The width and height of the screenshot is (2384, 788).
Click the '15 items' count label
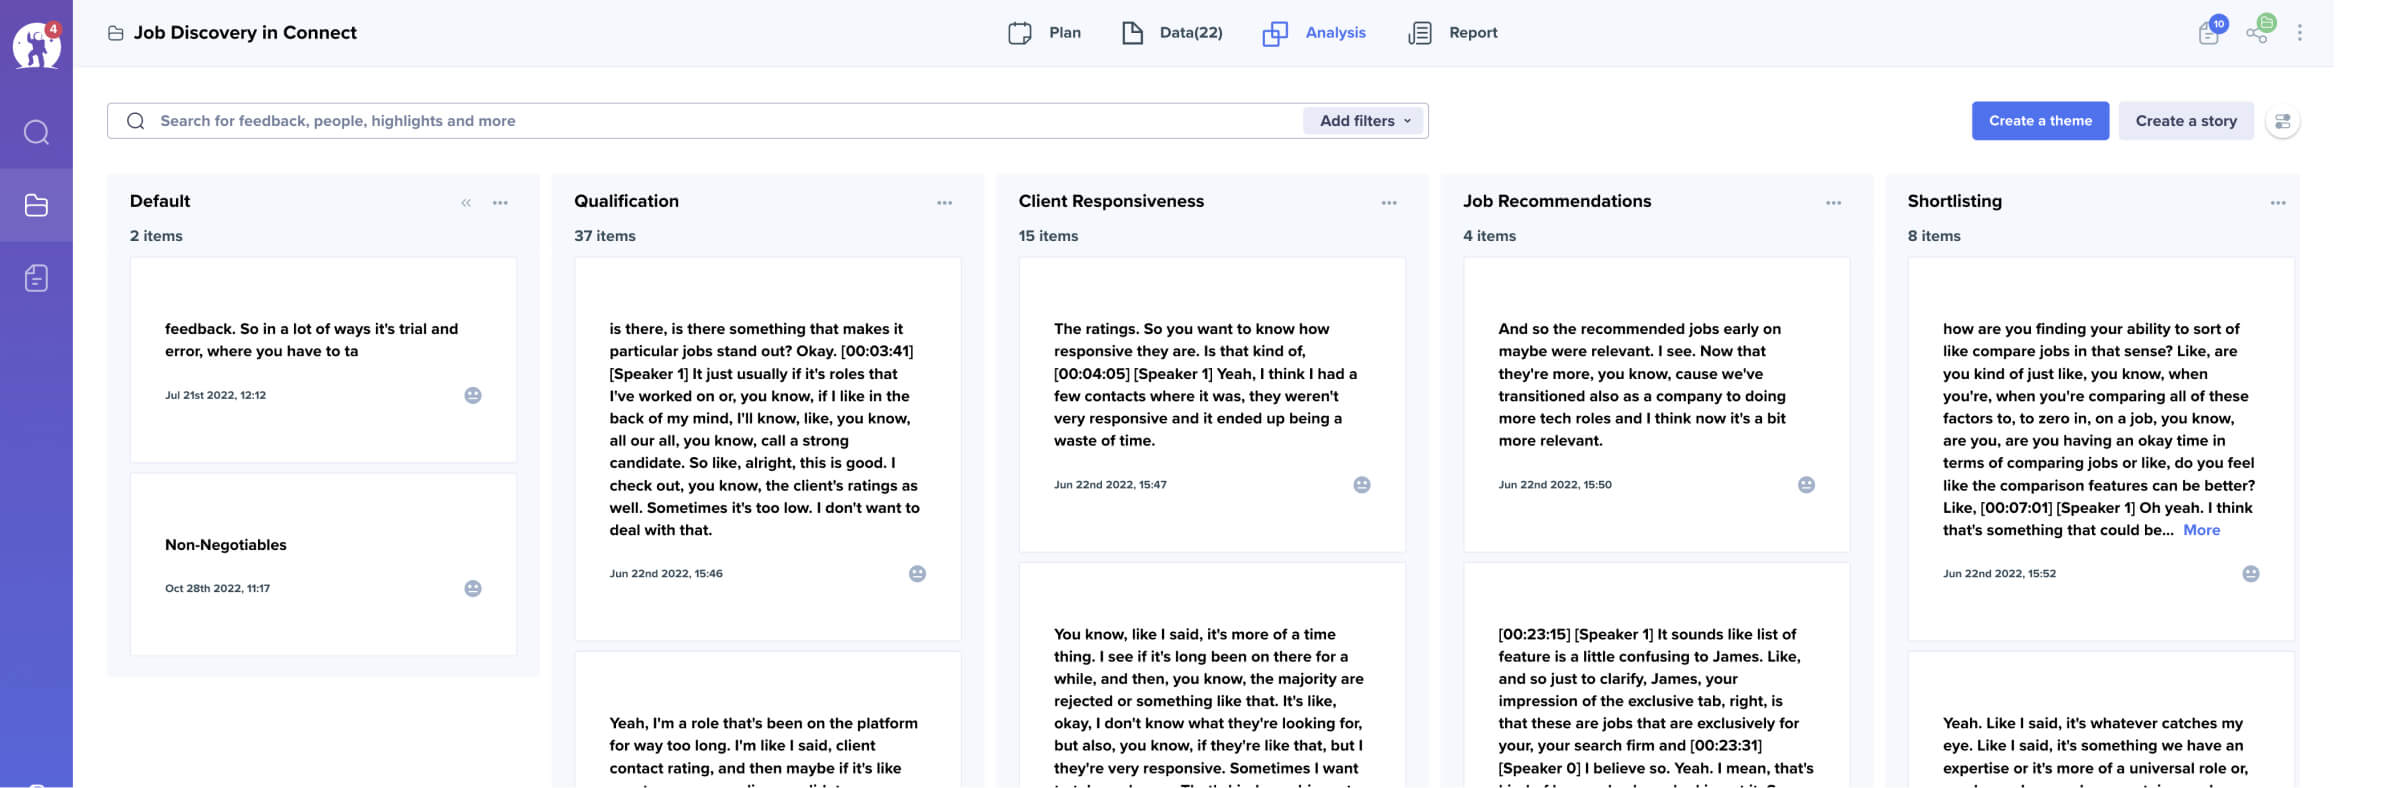coord(1048,236)
